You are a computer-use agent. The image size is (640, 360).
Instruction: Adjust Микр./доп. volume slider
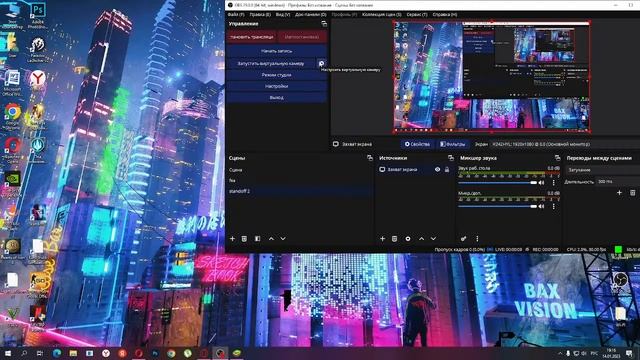click(x=498, y=207)
